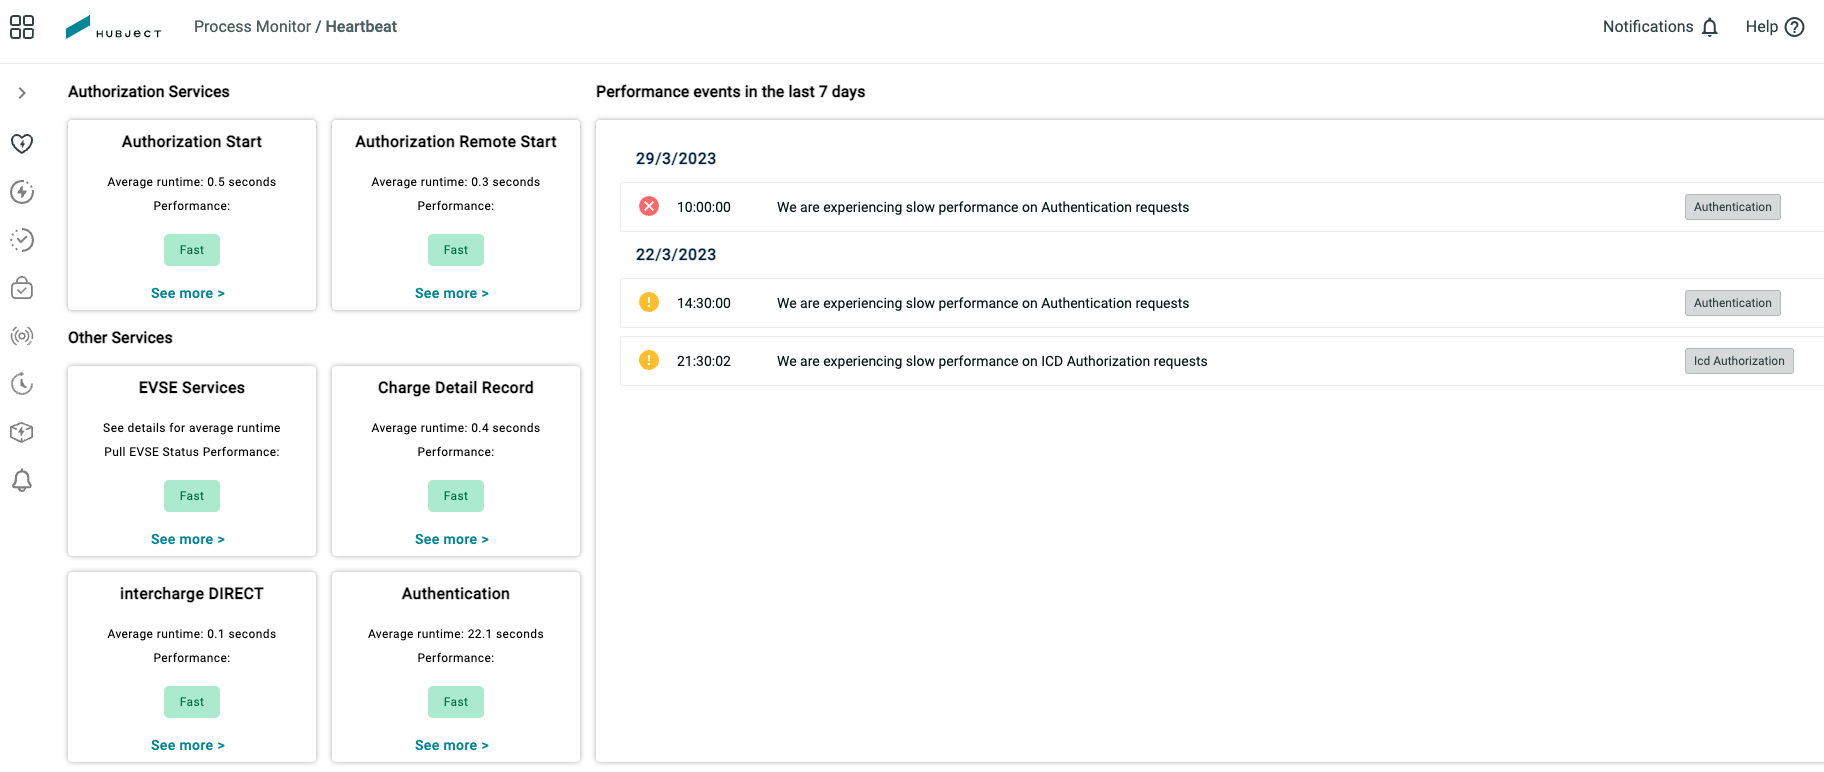
Task: Click the 10:00:00 timestamp
Action: pyautogui.click(x=704, y=207)
